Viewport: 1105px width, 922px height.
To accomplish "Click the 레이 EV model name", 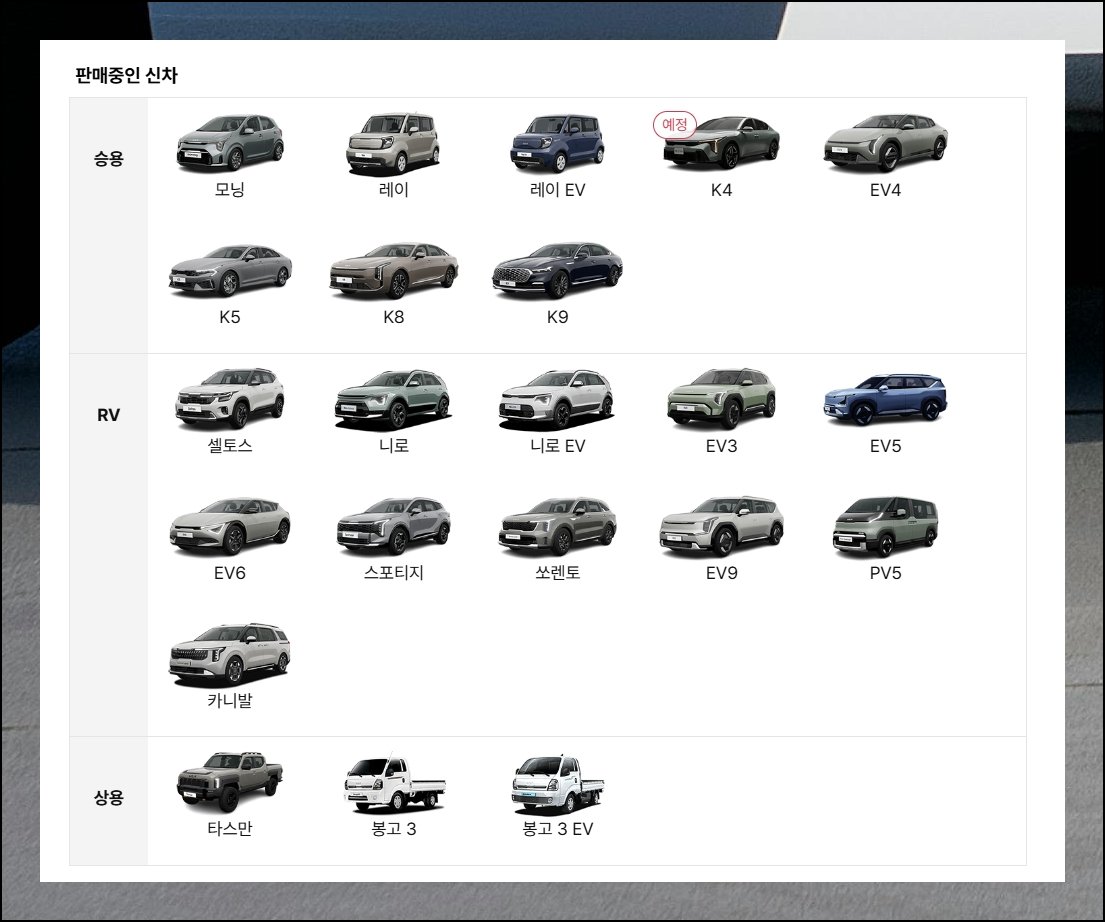I will click(x=557, y=190).
